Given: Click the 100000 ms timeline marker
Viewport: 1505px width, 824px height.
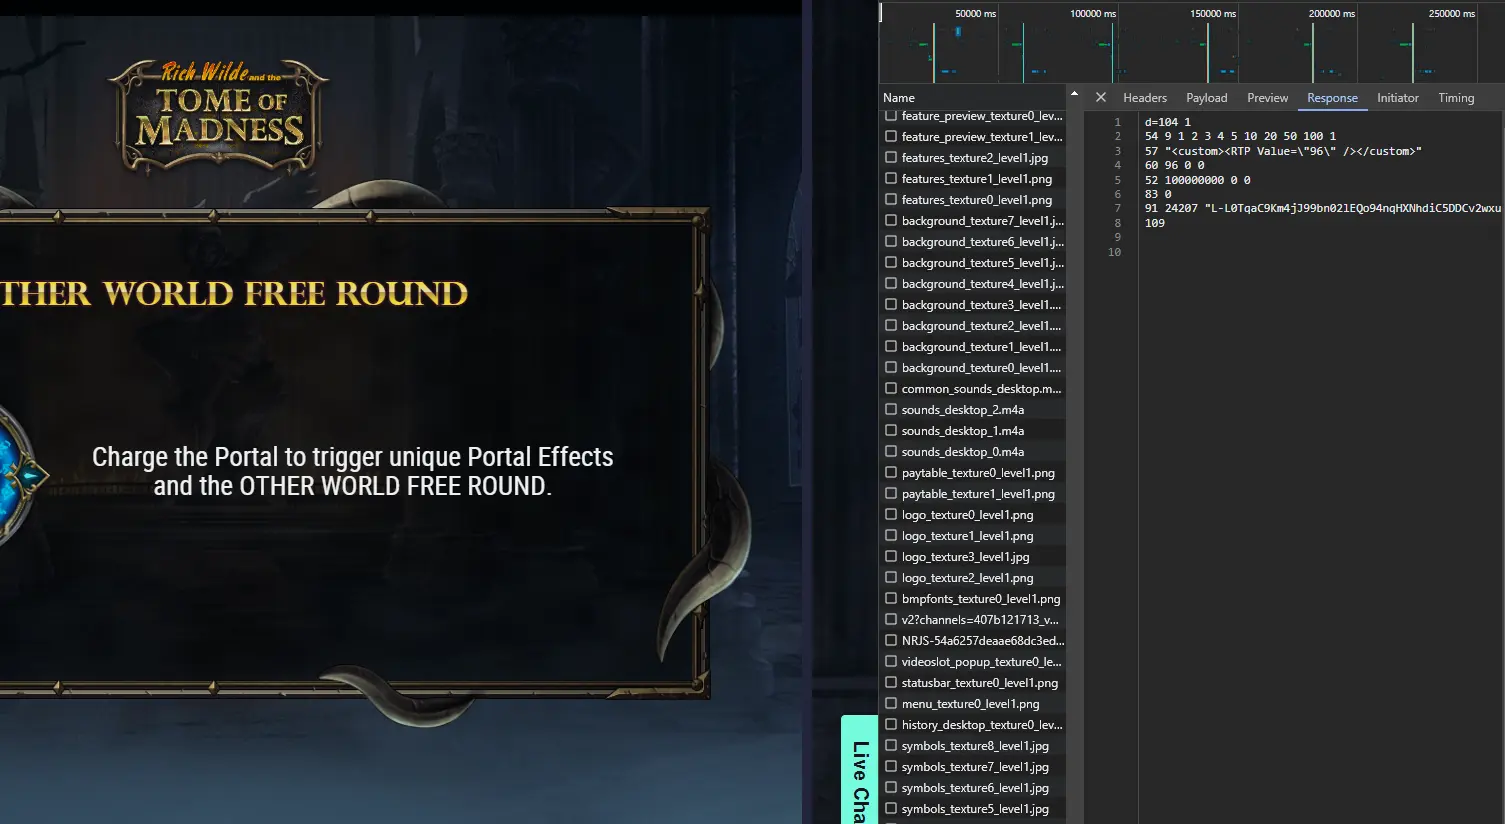Looking at the screenshot, I should click(x=1092, y=13).
